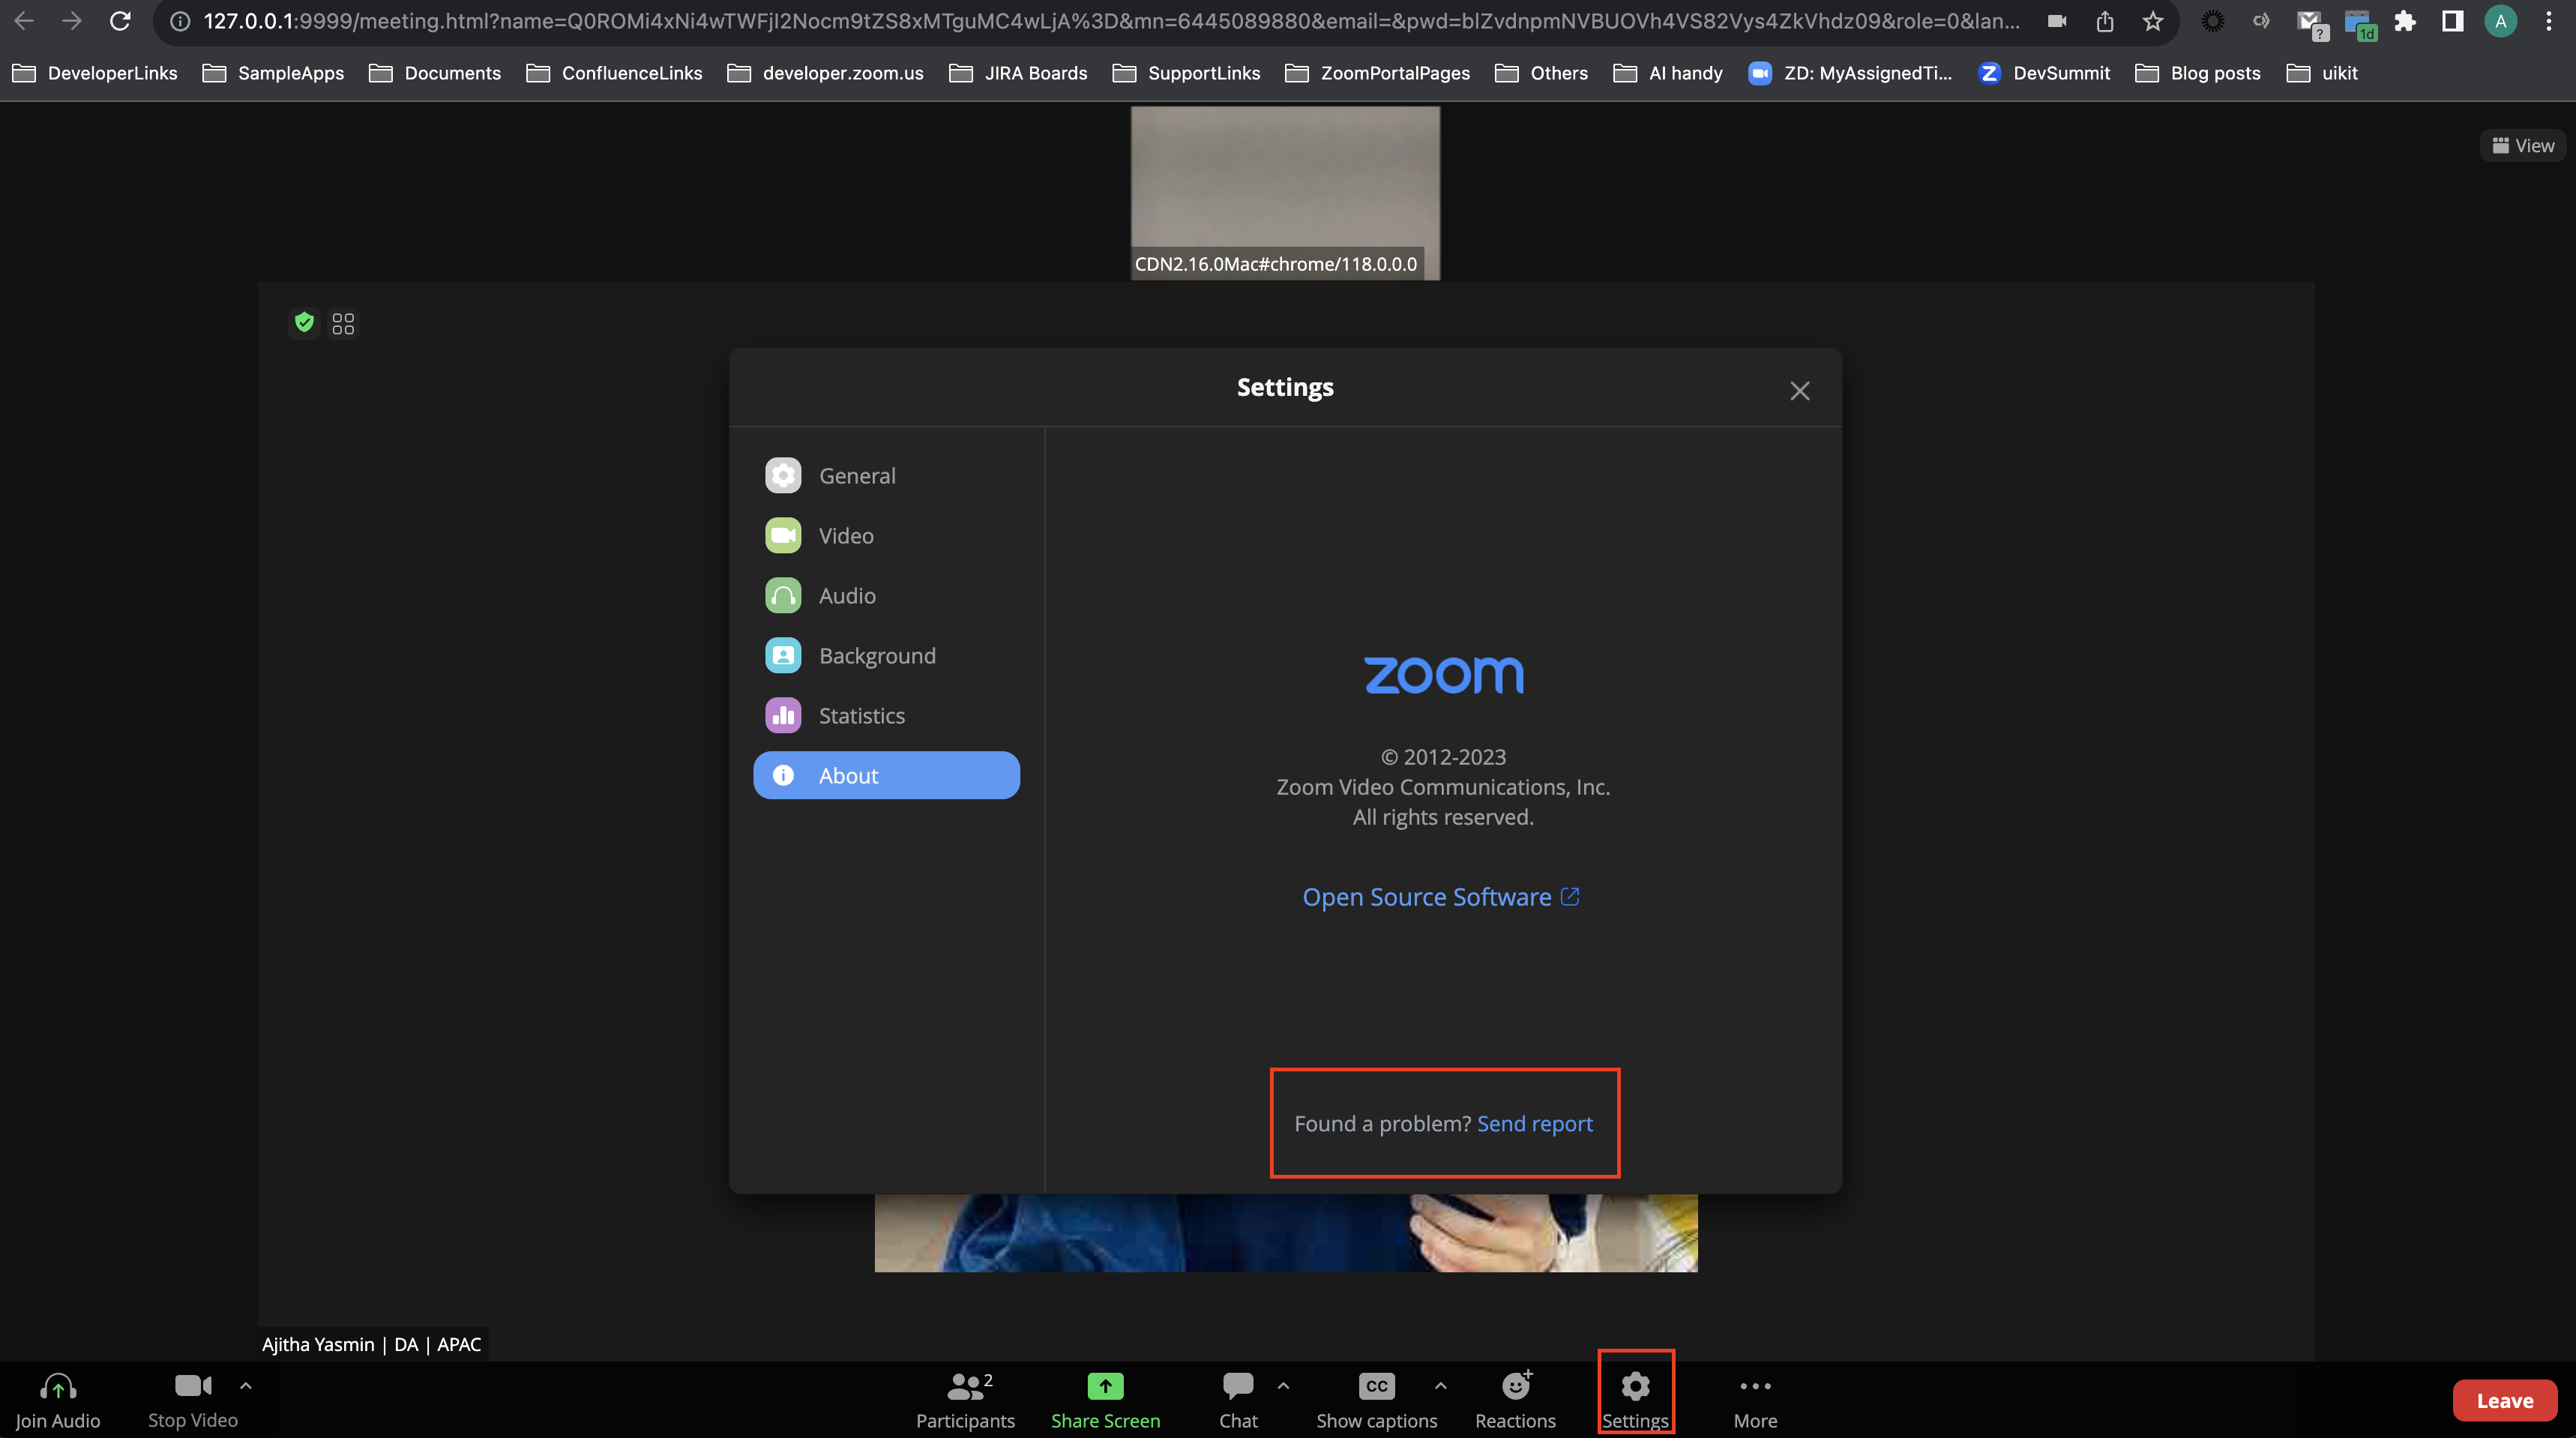Click the Settings gear in toolbar
The width and height of the screenshot is (2576, 1438).
click(1635, 1386)
